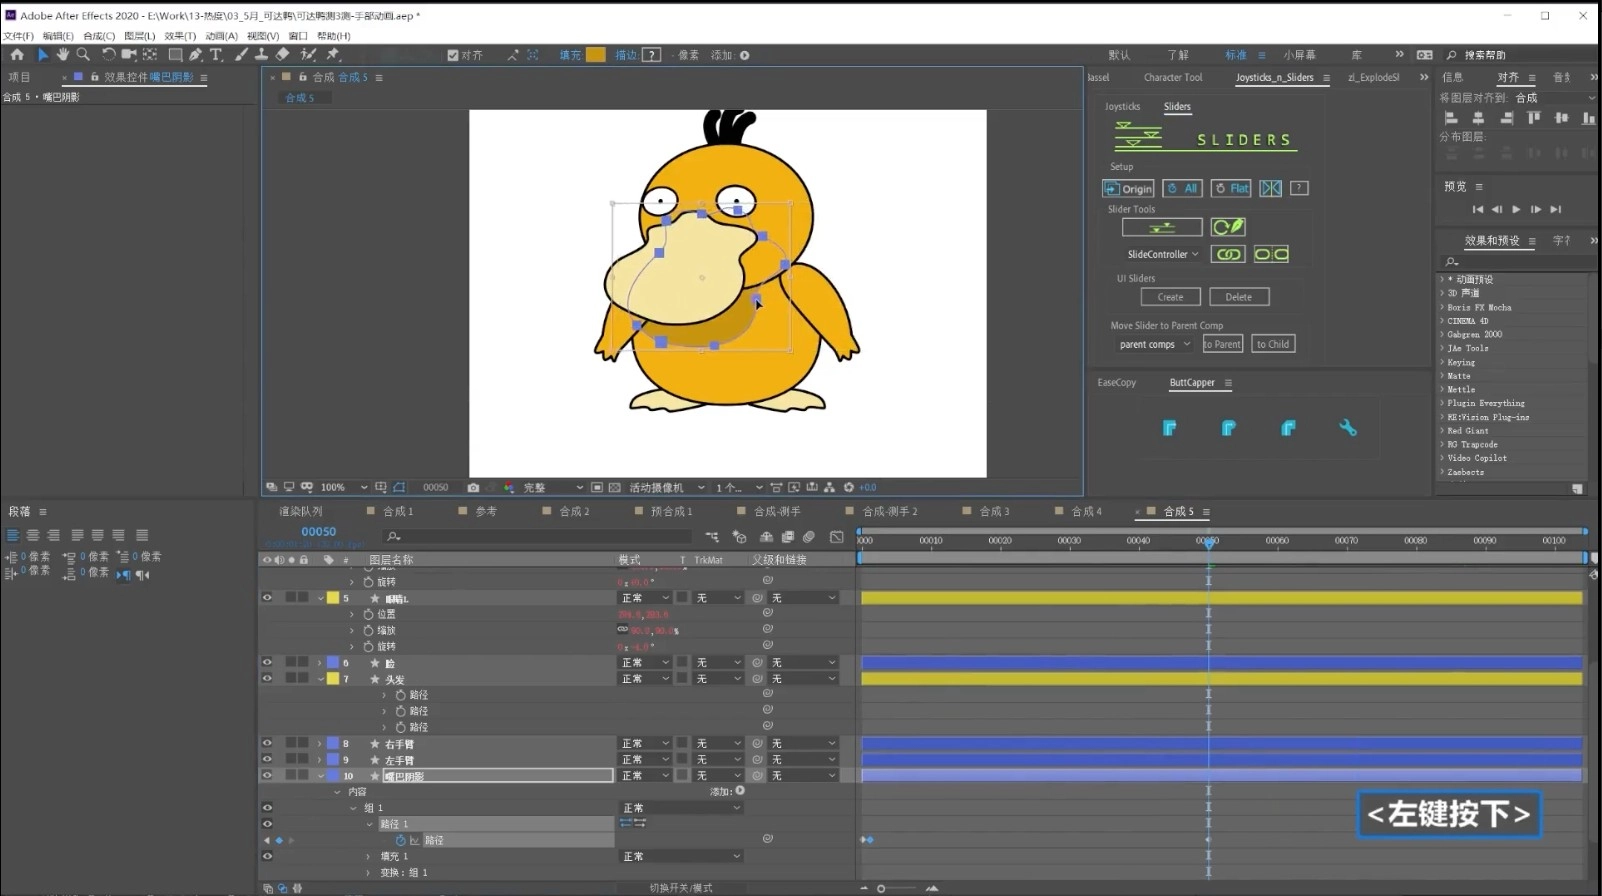Screen dimensions: 1602x896
Task: Toggle the 对齐 snapping checkbox
Action: point(453,56)
